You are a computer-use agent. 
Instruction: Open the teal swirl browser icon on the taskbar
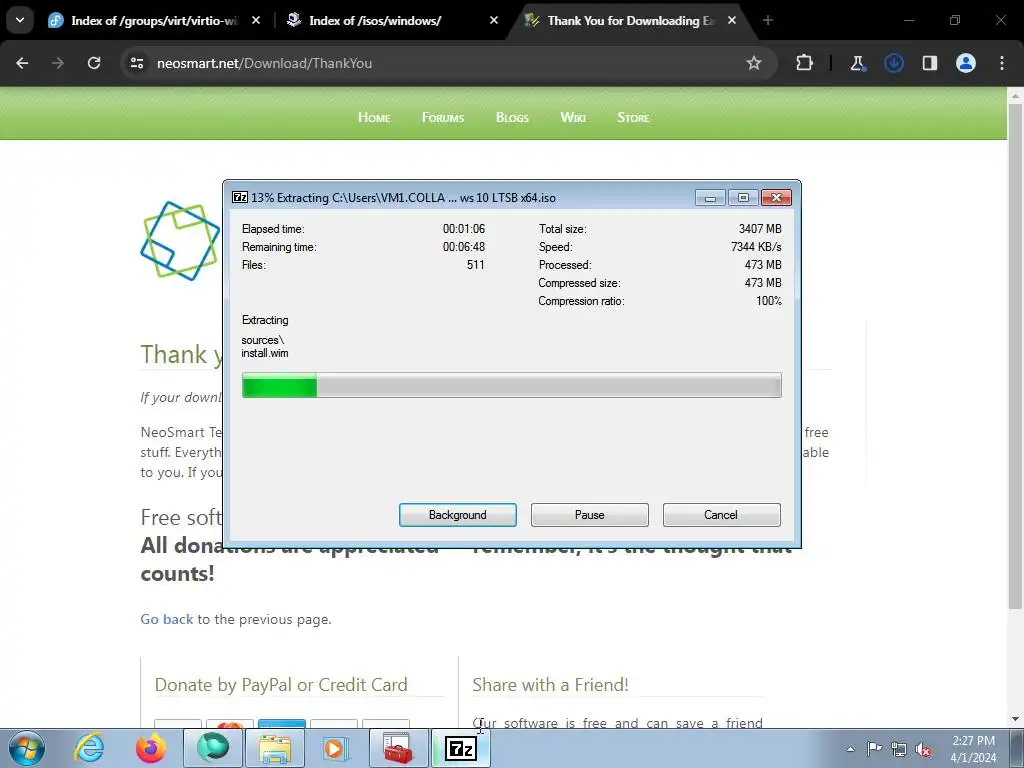213,748
